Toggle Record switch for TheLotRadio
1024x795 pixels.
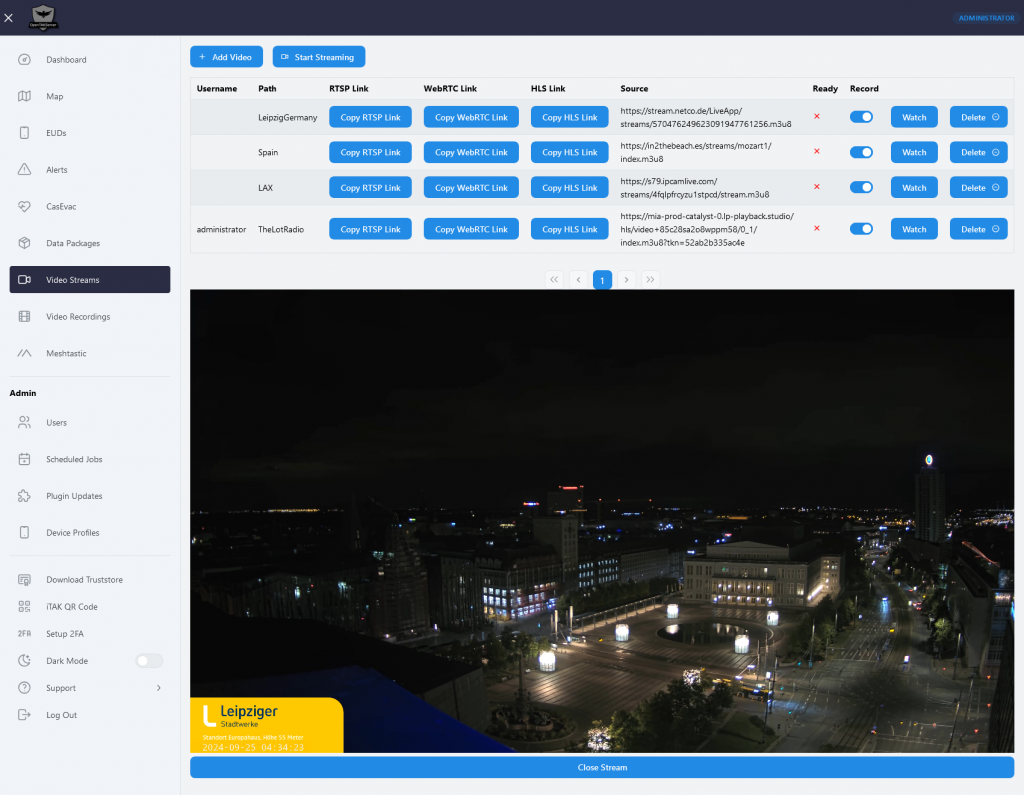click(861, 229)
